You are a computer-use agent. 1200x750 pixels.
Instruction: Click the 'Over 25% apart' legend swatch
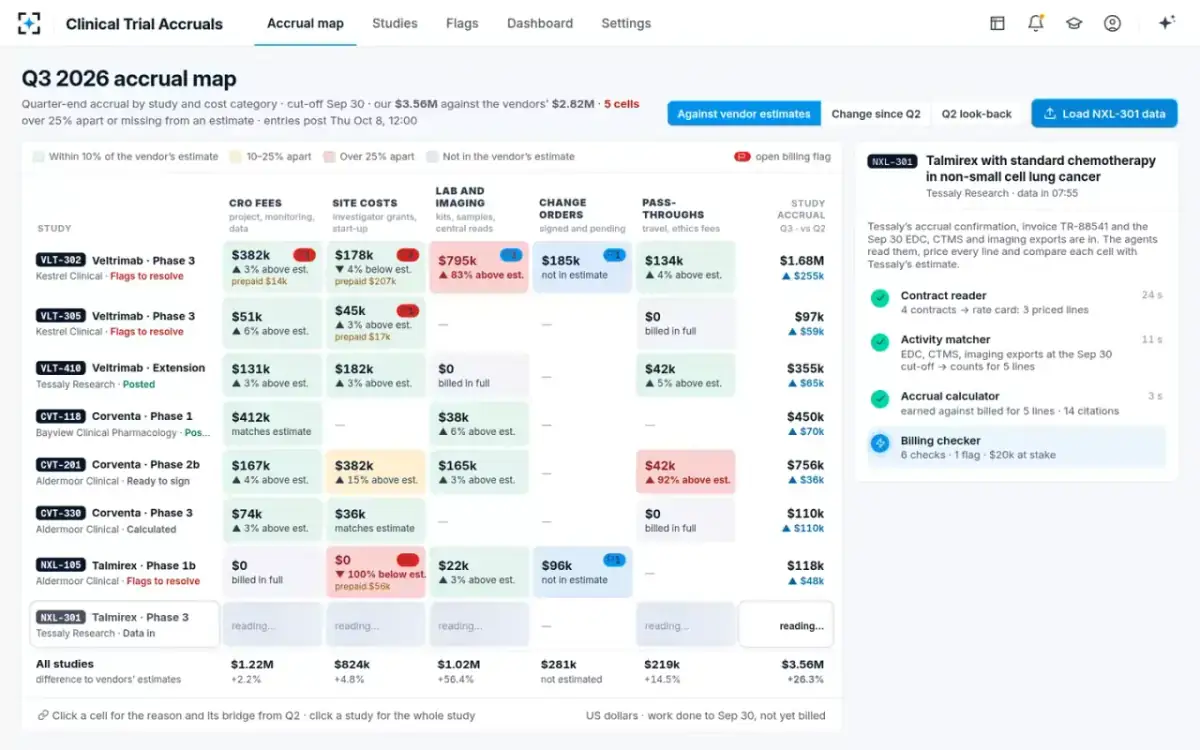(x=330, y=157)
